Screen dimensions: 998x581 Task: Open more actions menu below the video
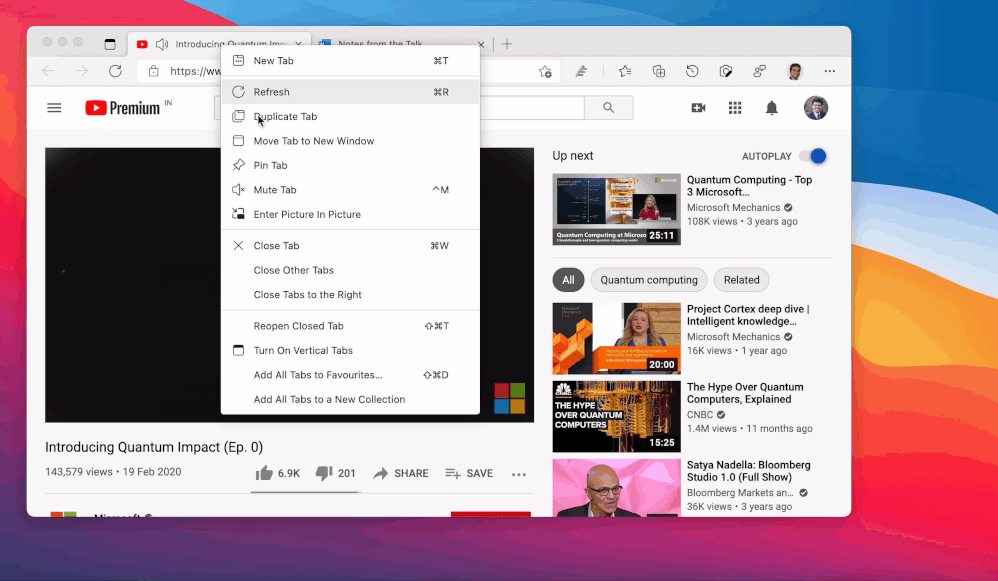[518, 473]
